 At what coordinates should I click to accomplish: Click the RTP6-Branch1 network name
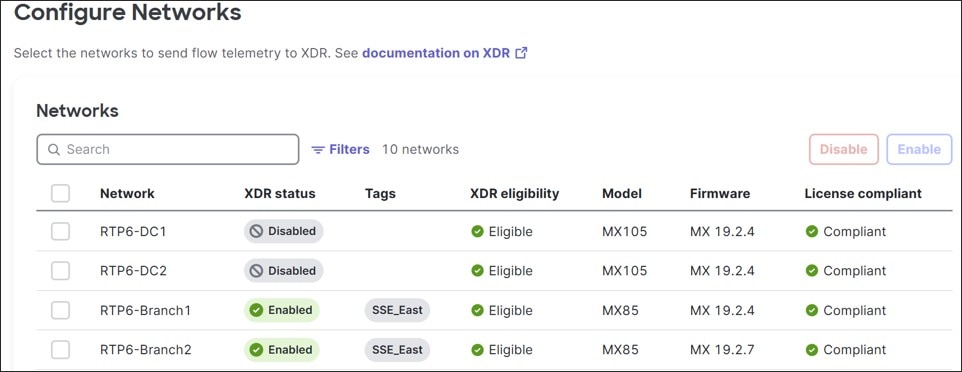pos(145,310)
